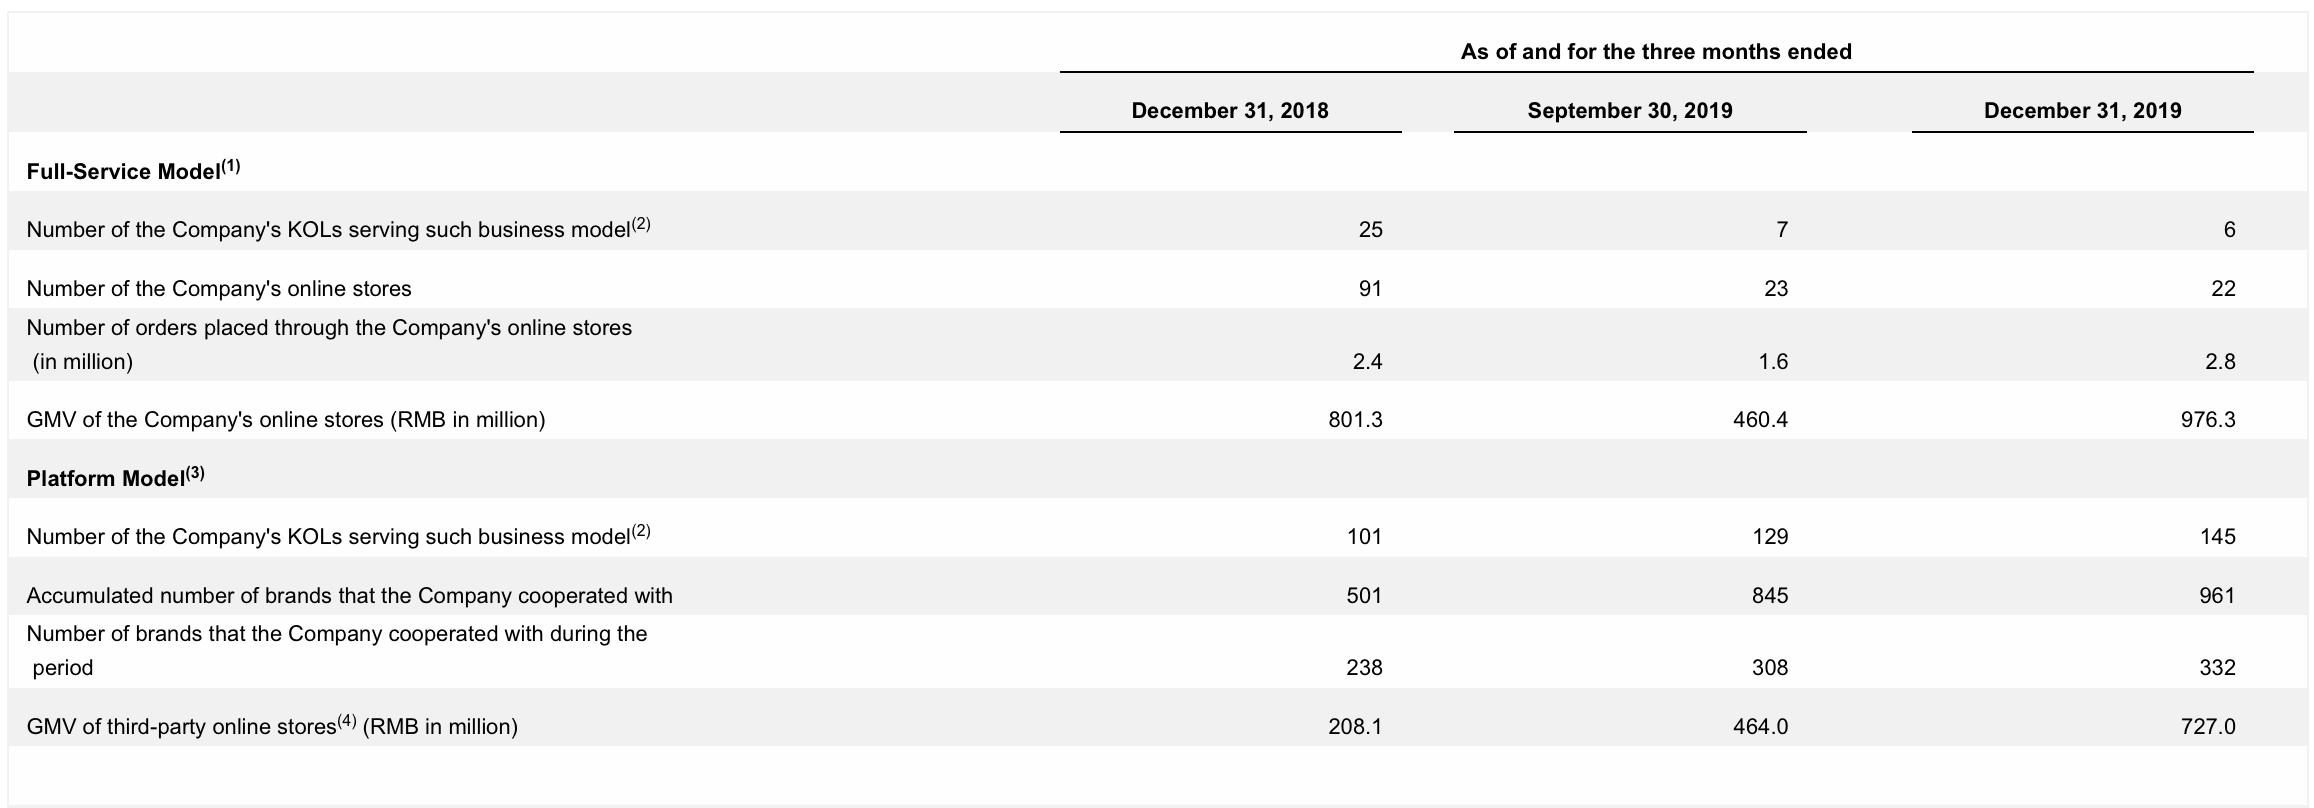Click the 'Accumulated number of brands' row label
2314x808 pixels.
point(350,596)
